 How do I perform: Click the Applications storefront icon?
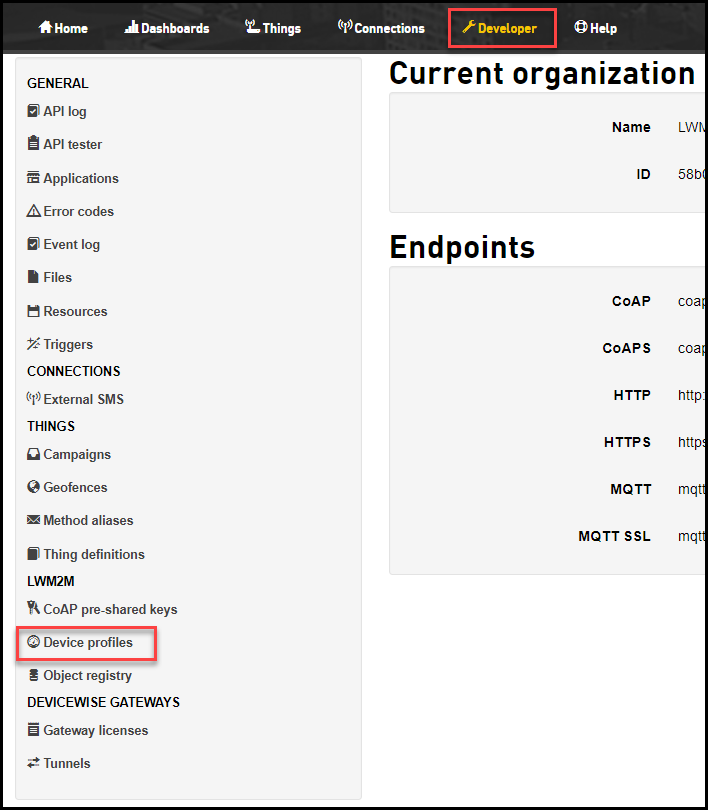pos(33,178)
